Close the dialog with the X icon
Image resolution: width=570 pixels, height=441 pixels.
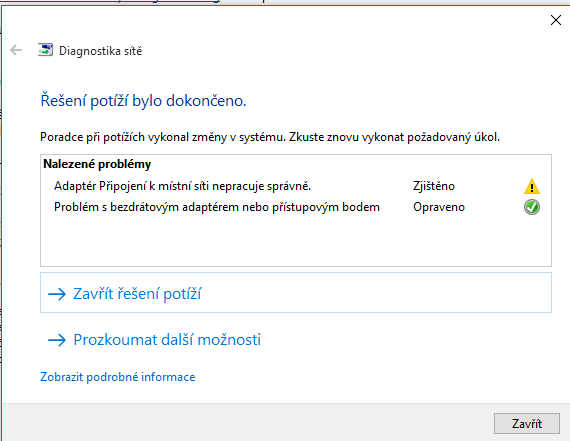pos(555,20)
